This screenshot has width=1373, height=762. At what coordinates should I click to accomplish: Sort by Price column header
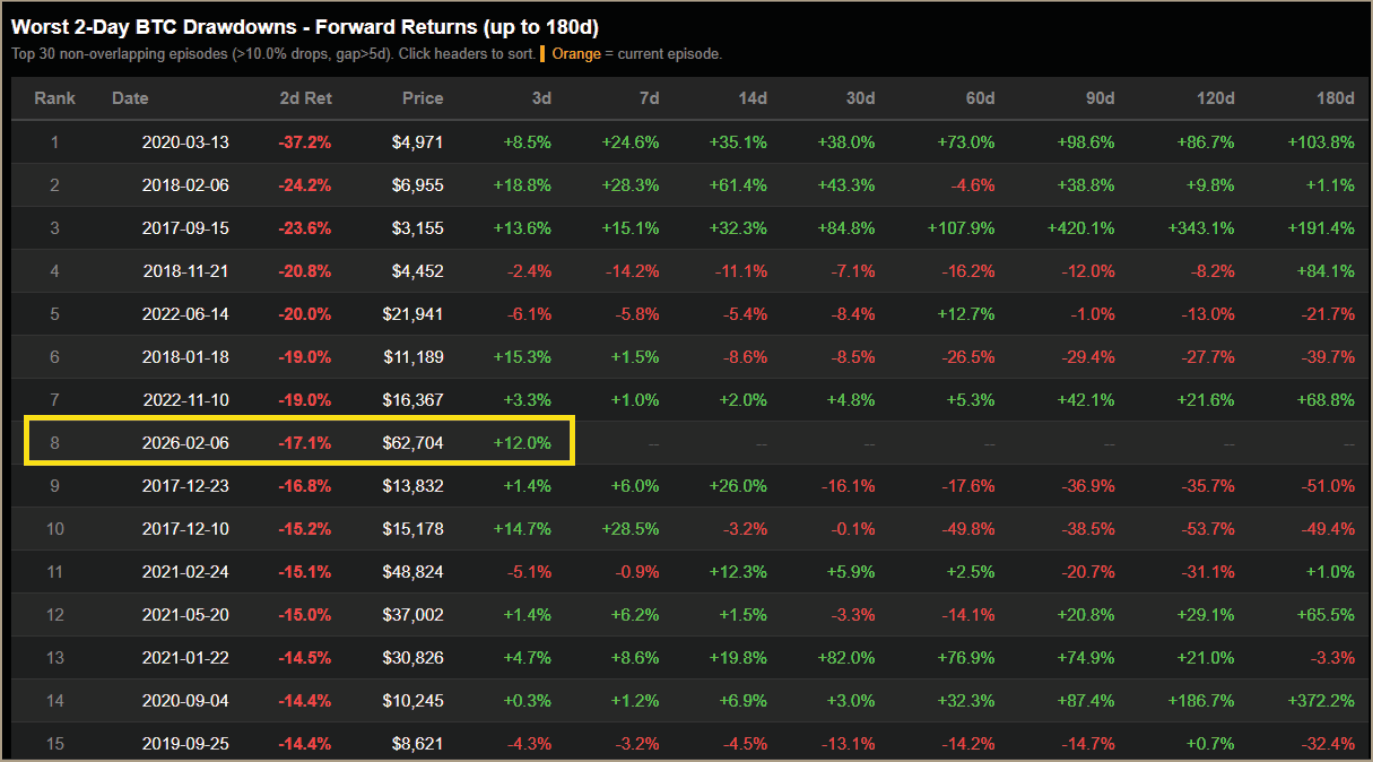(x=422, y=98)
